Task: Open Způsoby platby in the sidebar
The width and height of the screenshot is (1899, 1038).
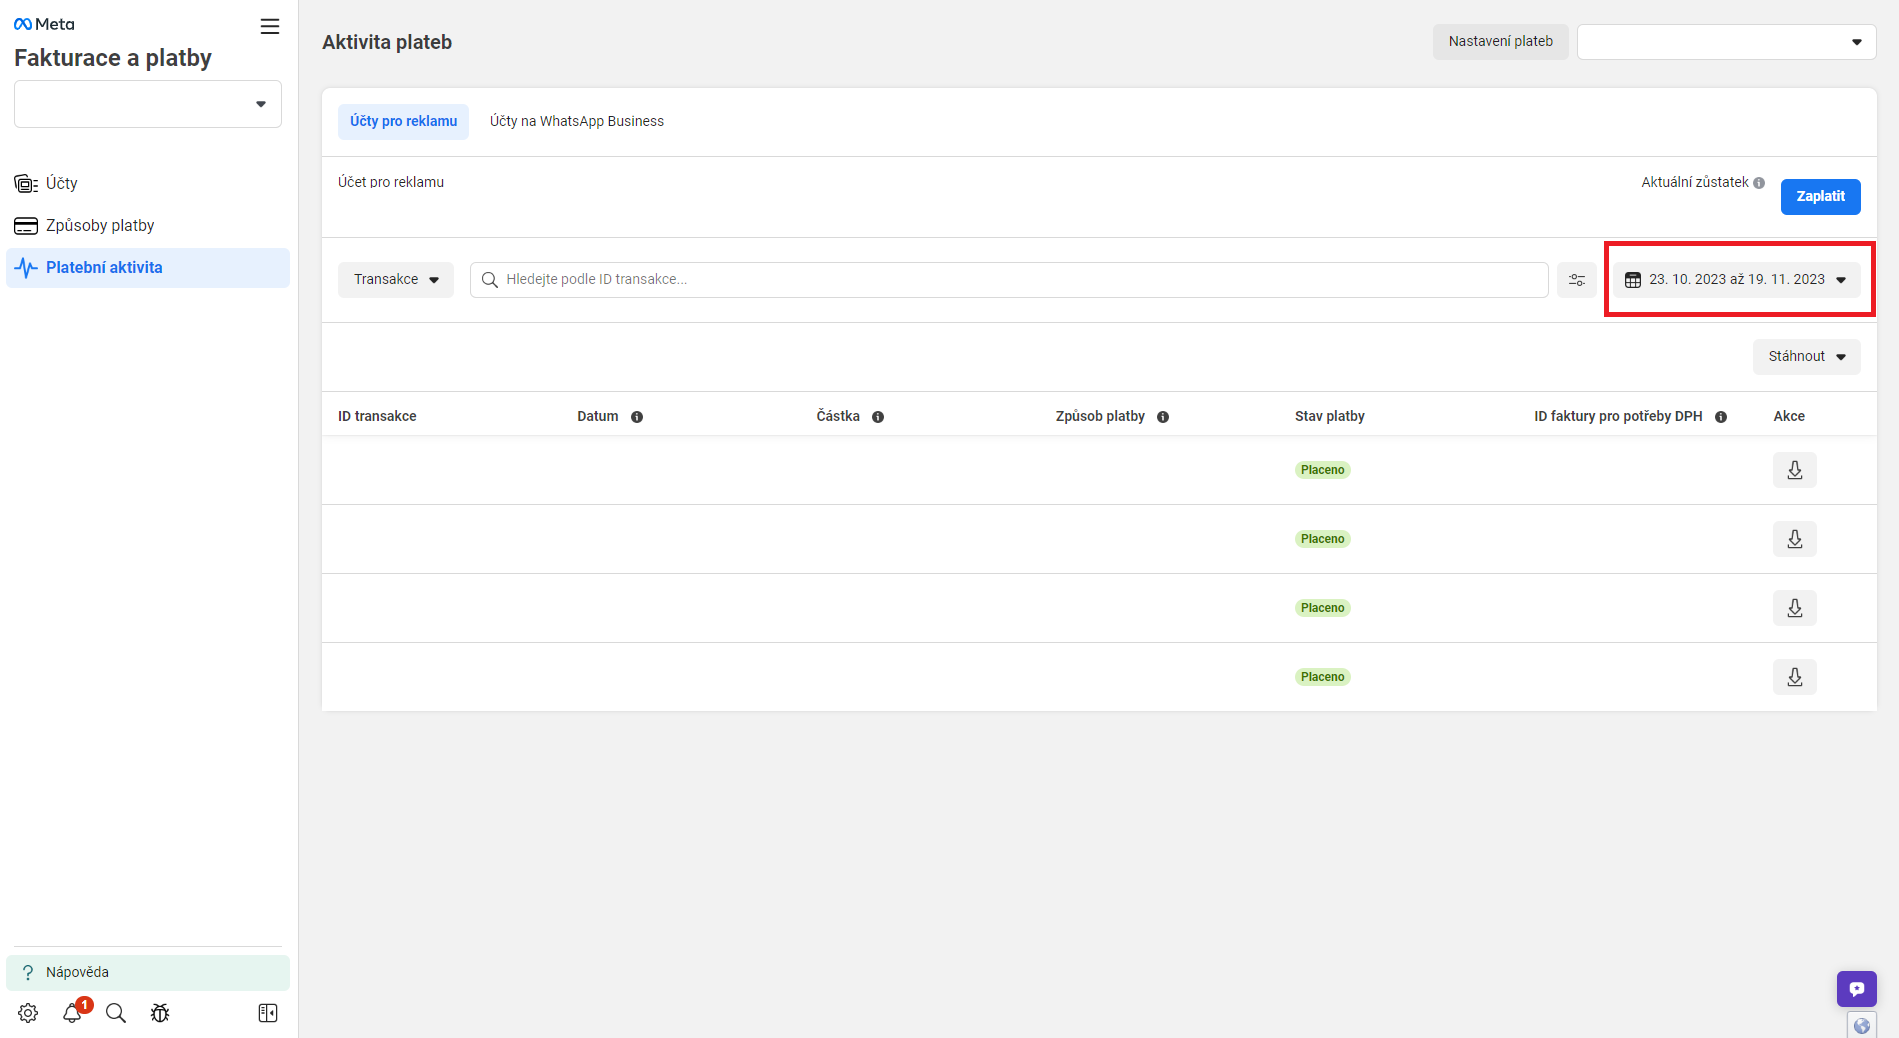Action: 148,225
